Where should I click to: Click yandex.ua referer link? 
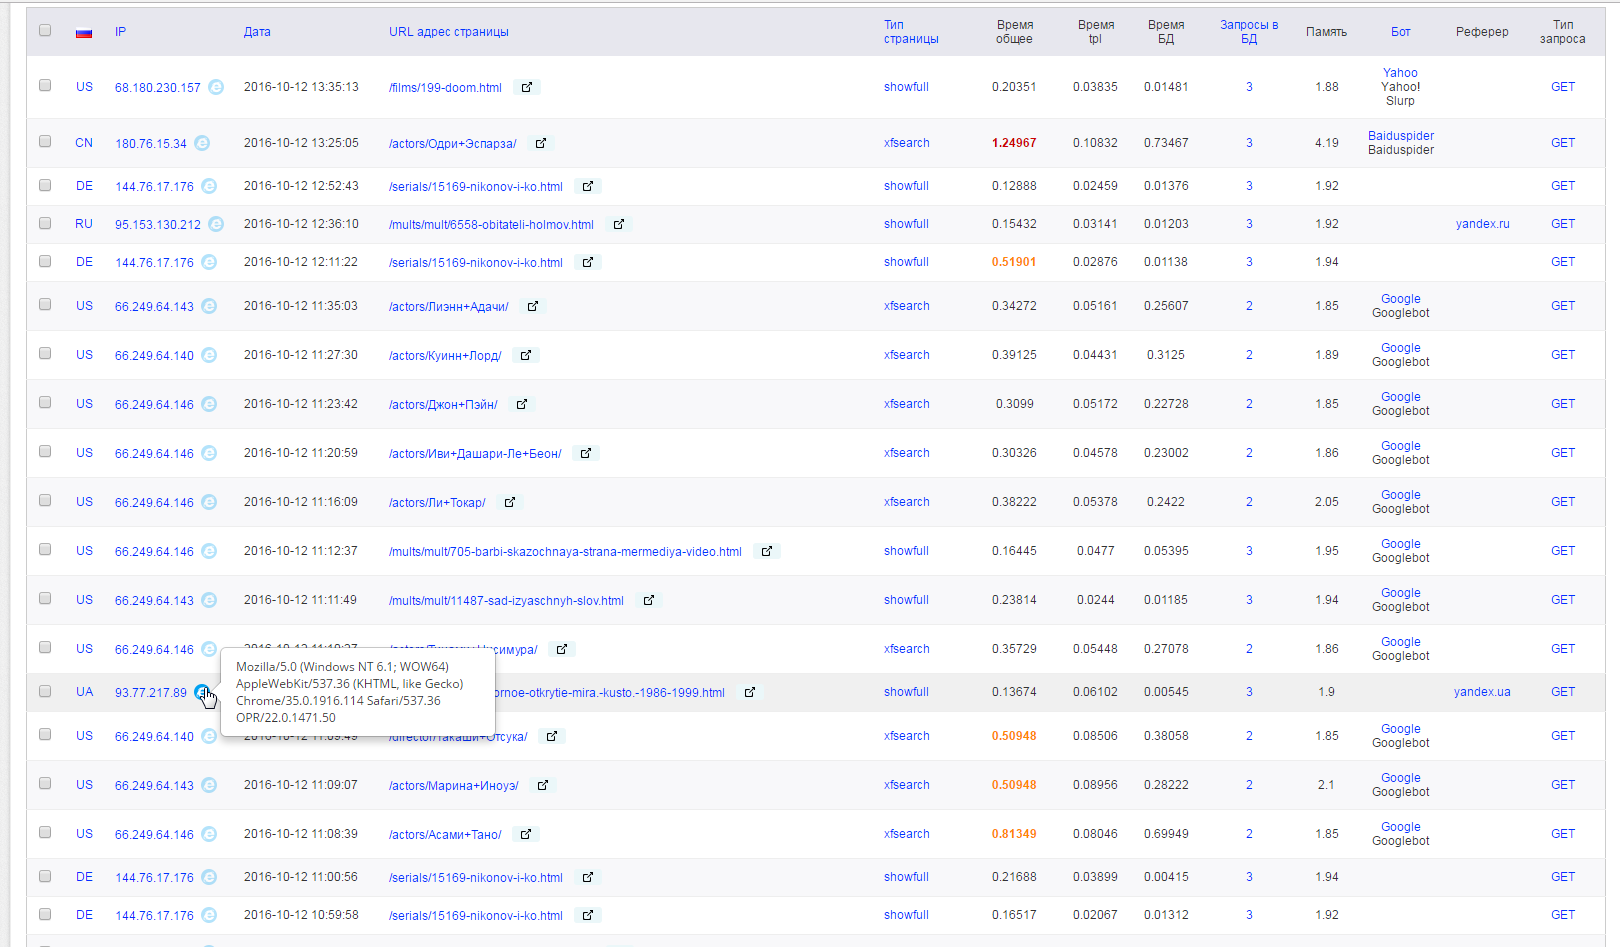point(1482,692)
